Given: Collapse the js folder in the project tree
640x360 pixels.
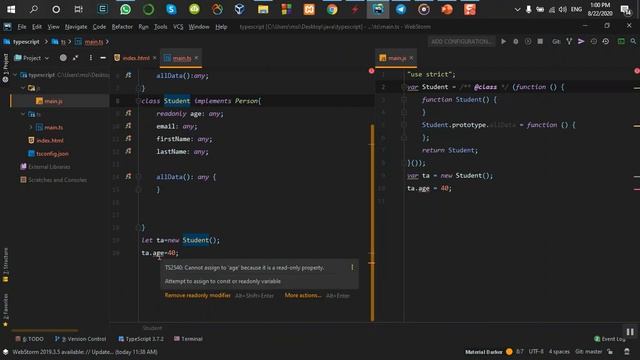Looking at the screenshot, I should click(23, 88).
